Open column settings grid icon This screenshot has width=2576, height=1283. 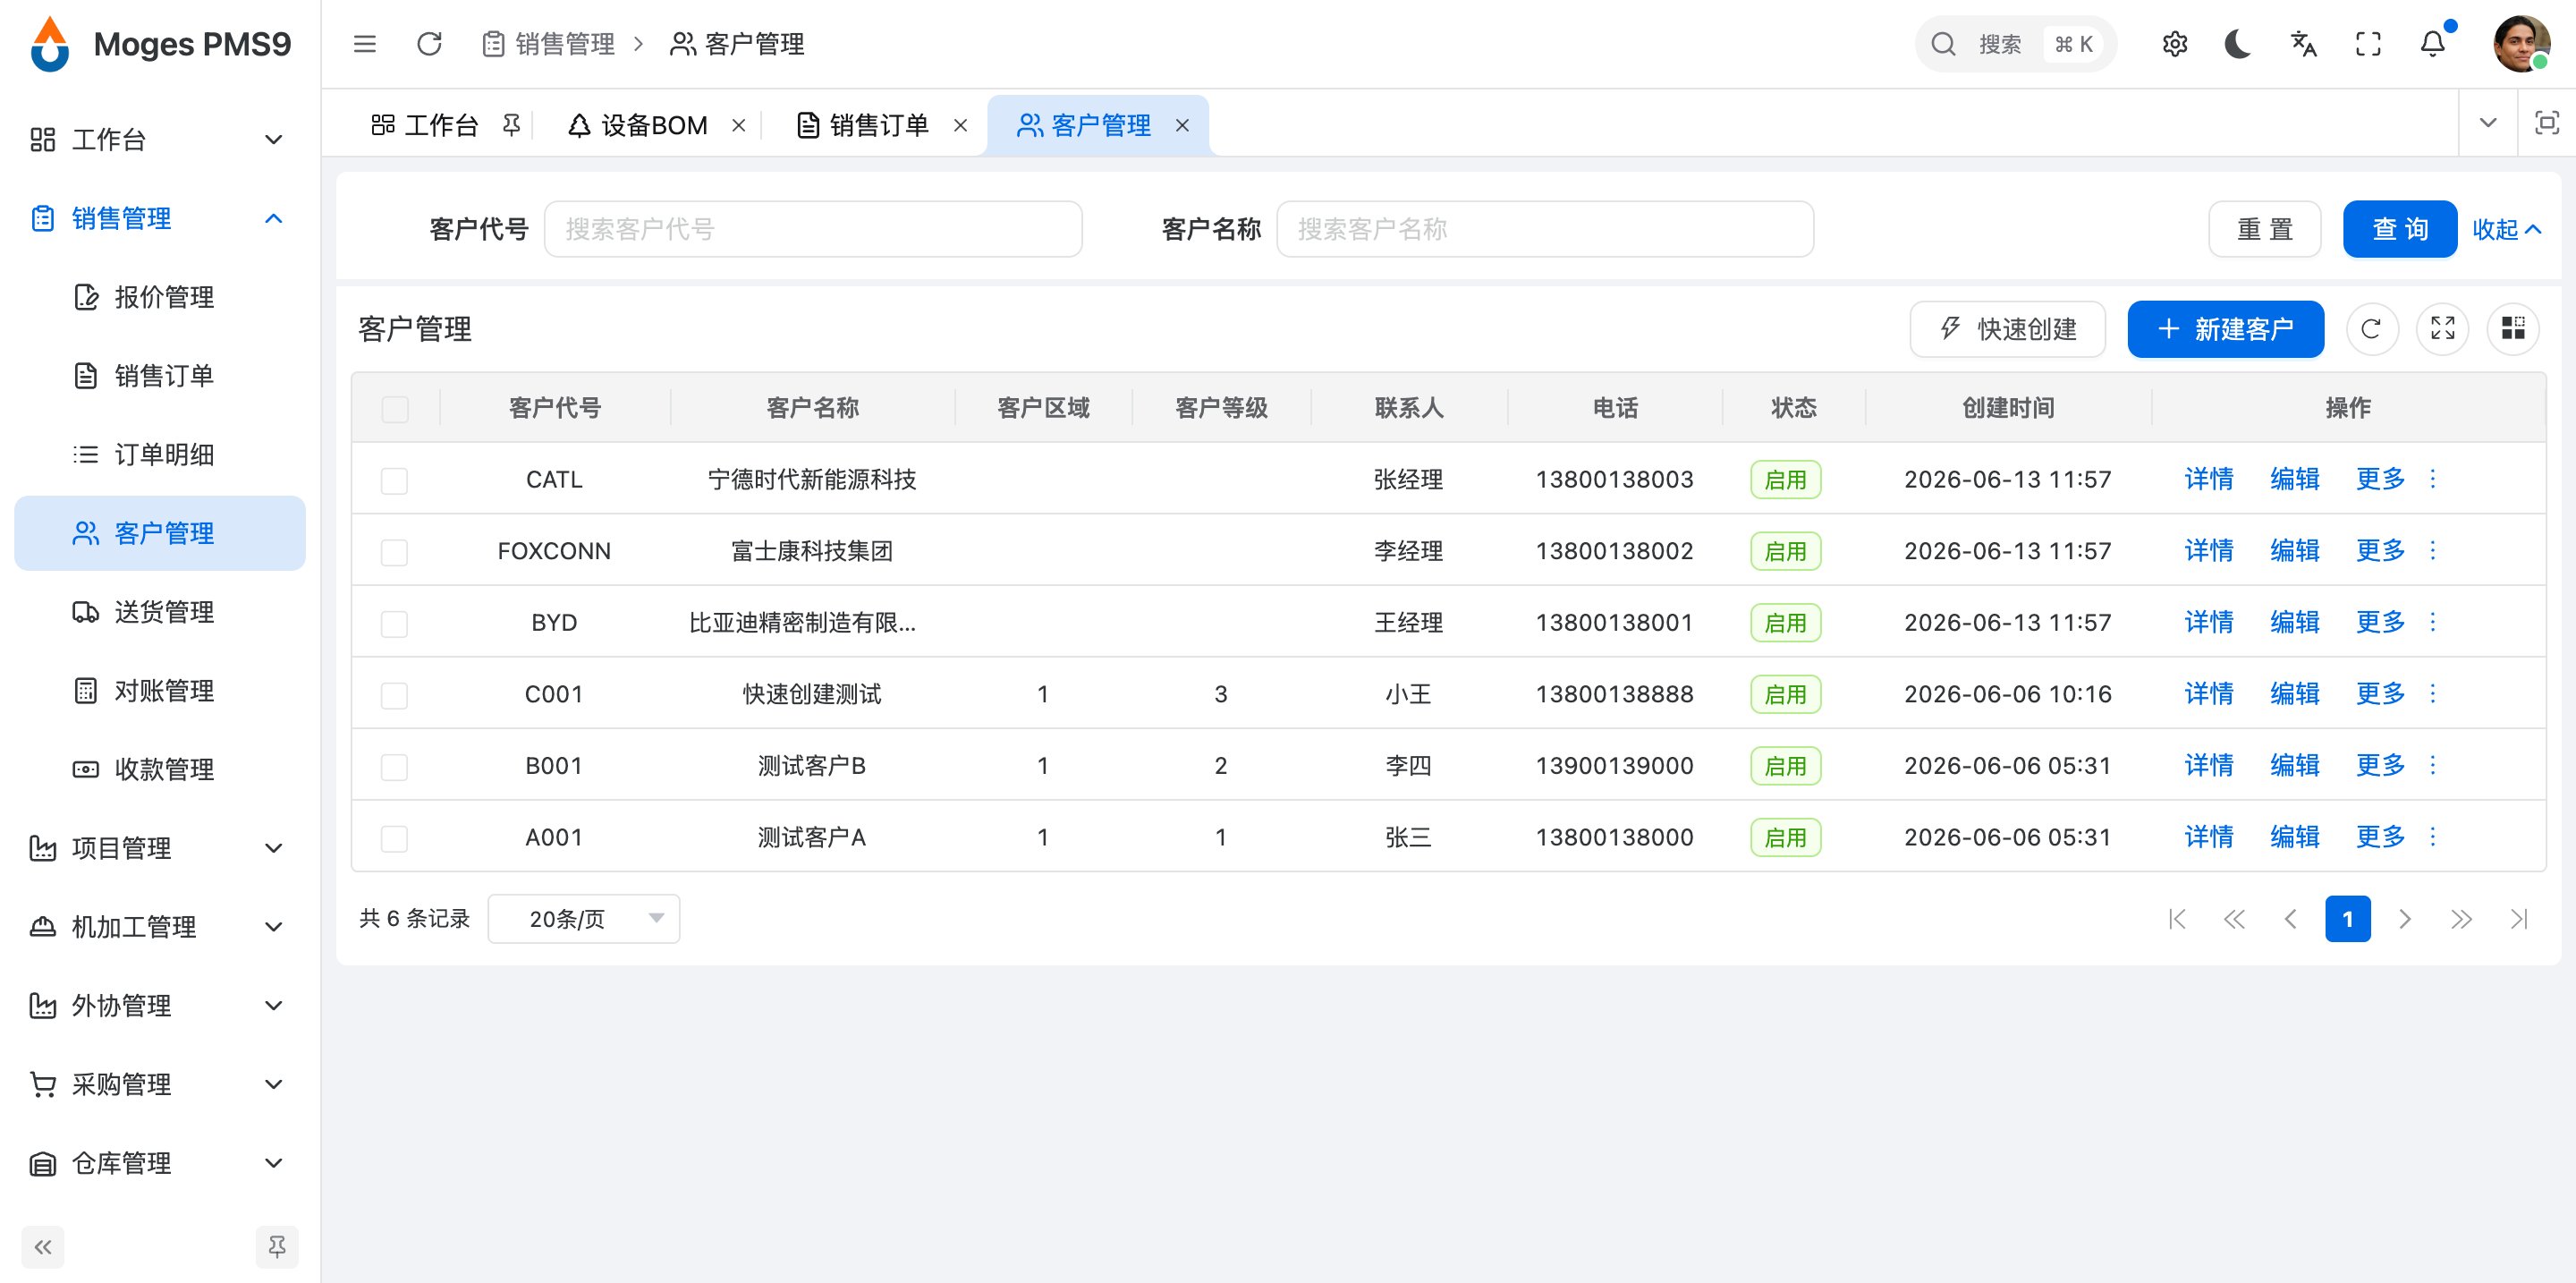coord(2513,329)
